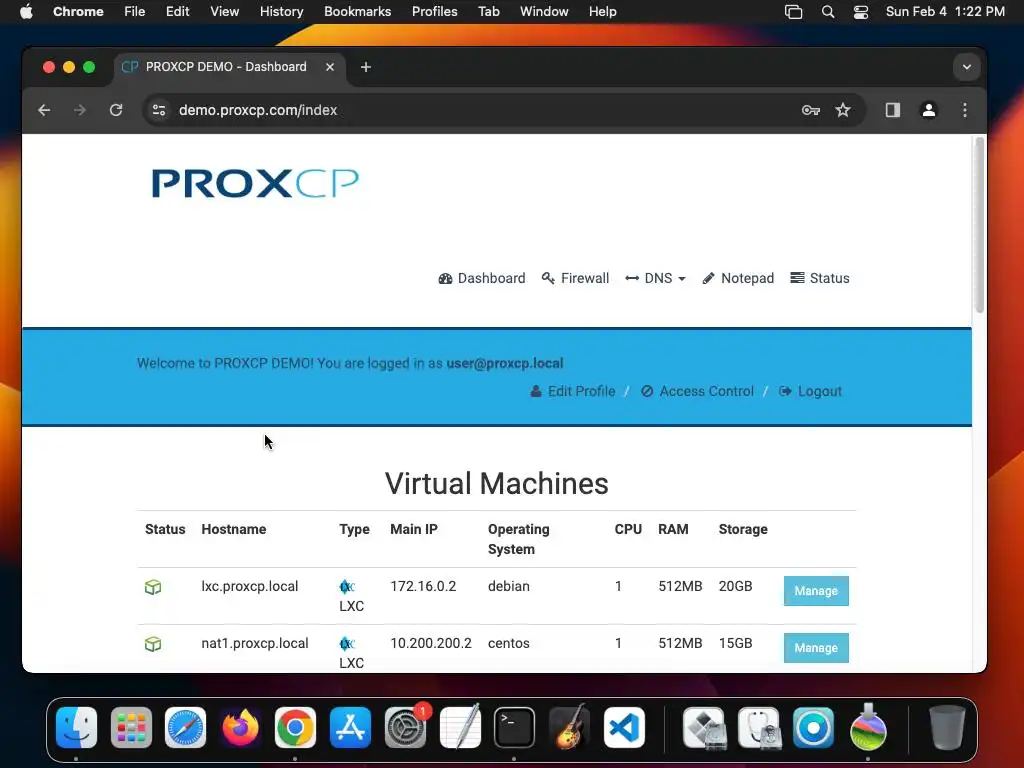The image size is (1024, 768).
Task: Click the status cube icon for lxc.proxcp.local
Action: click(x=153, y=587)
